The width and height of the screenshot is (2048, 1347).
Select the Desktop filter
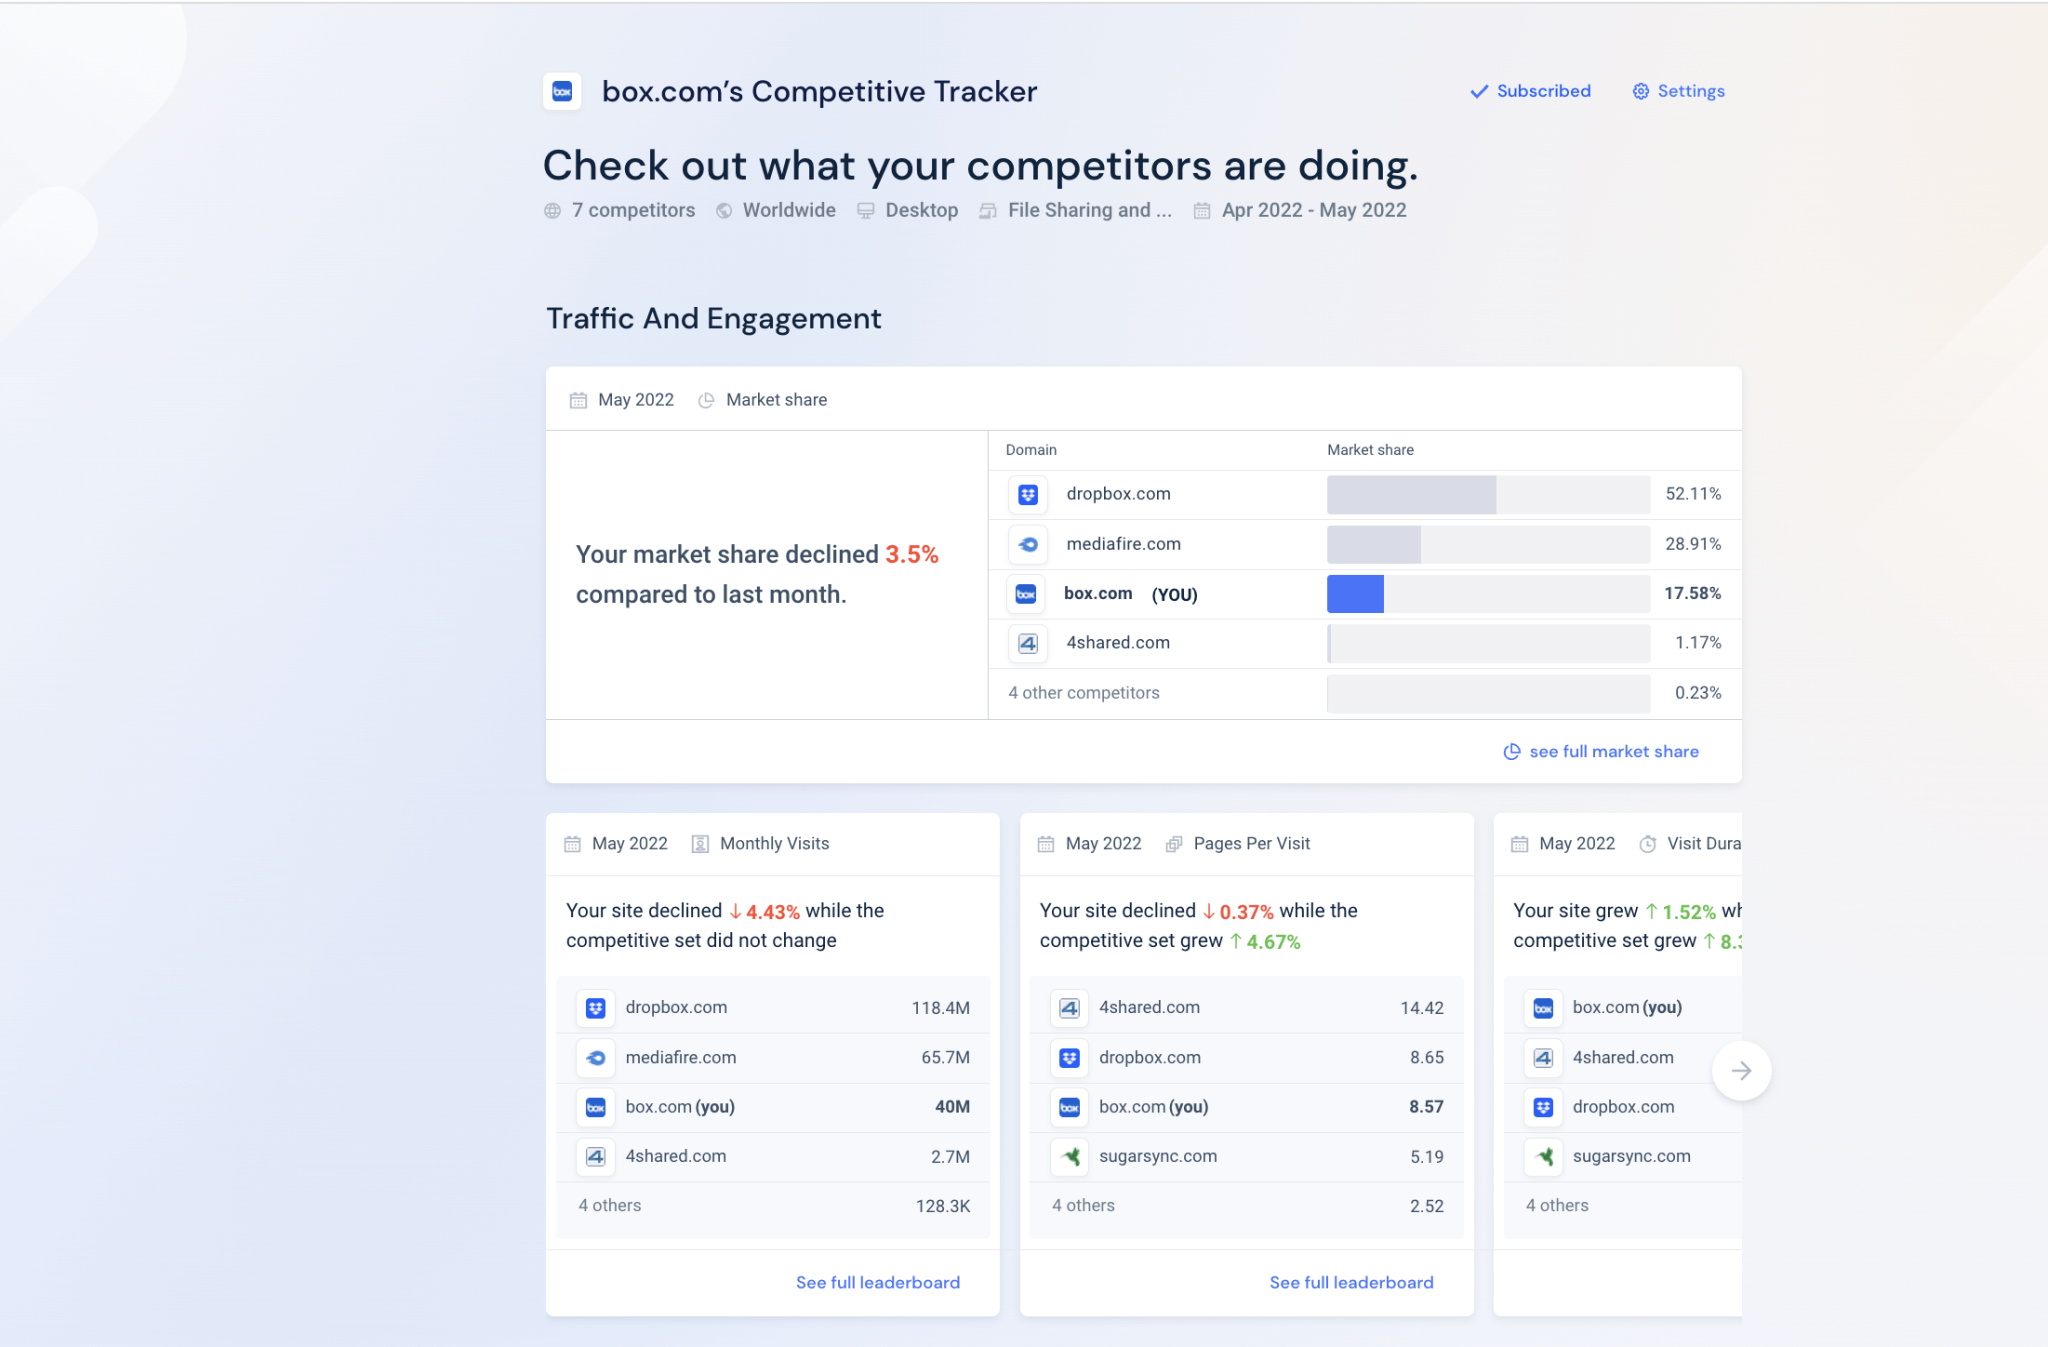click(906, 210)
